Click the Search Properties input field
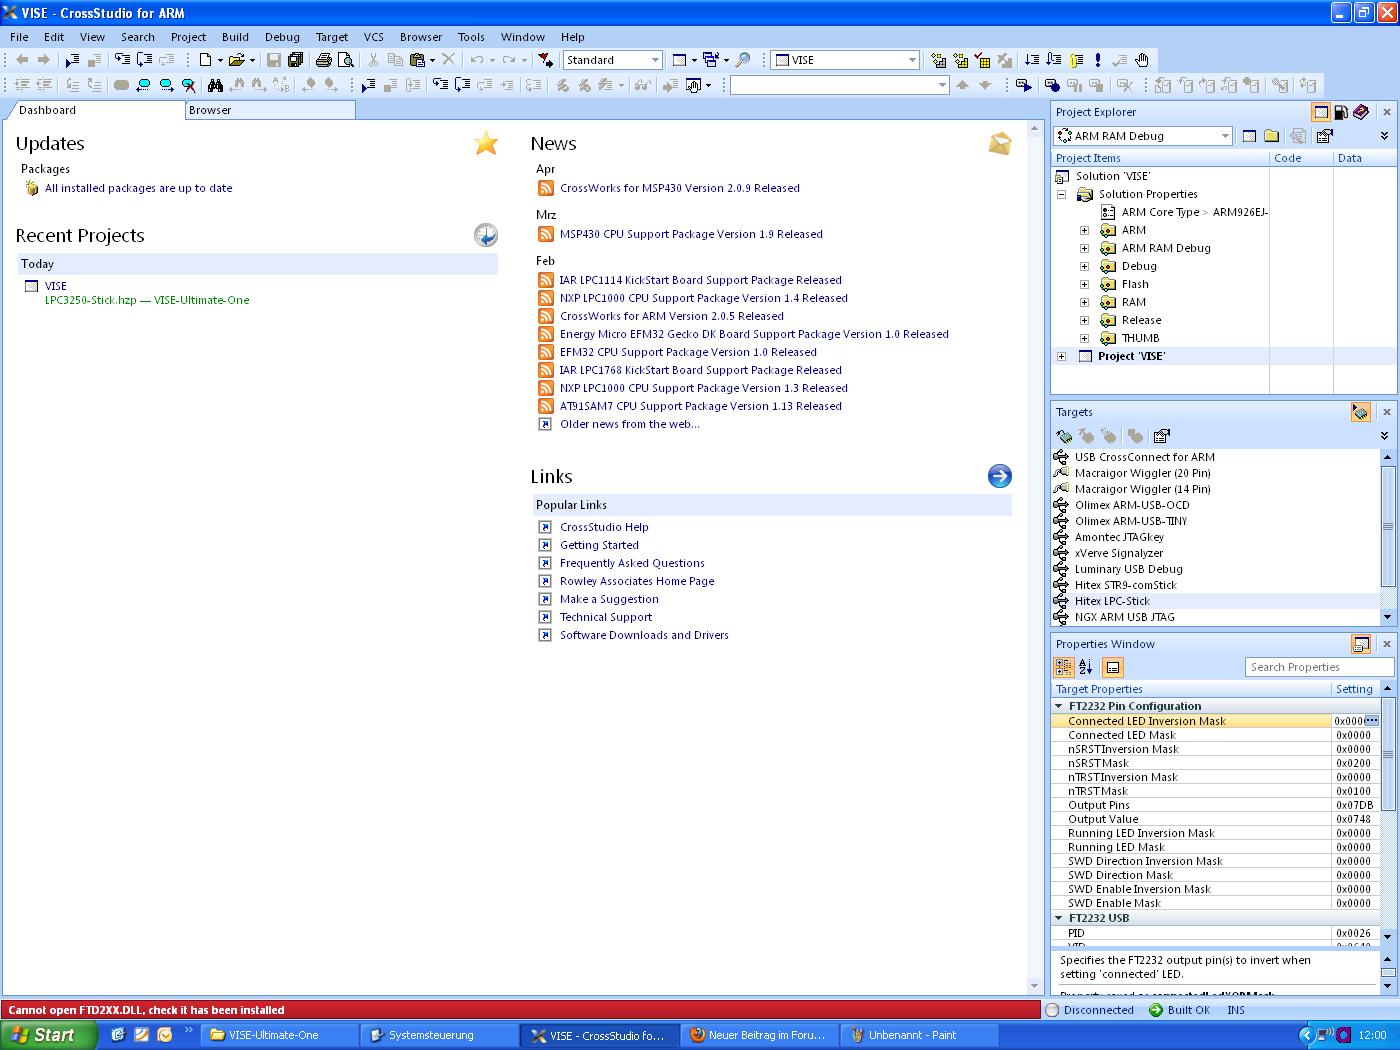Screen dimensions: 1400x1050 tap(1320, 667)
